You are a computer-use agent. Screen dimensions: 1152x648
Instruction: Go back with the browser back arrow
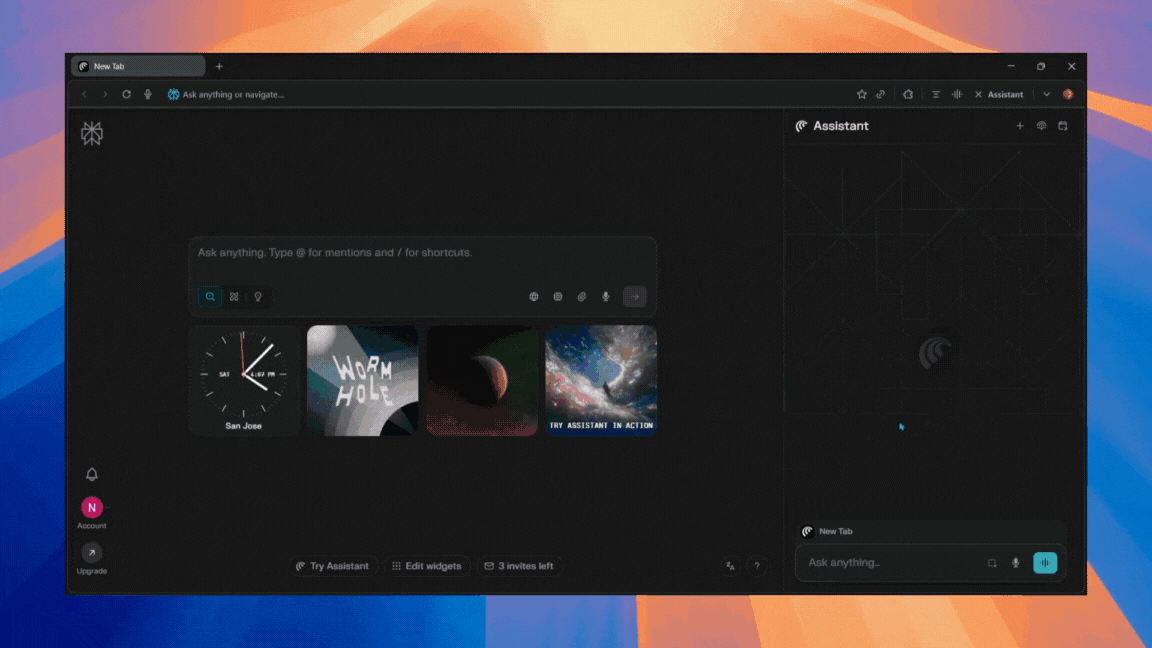click(x=84, y=95)
